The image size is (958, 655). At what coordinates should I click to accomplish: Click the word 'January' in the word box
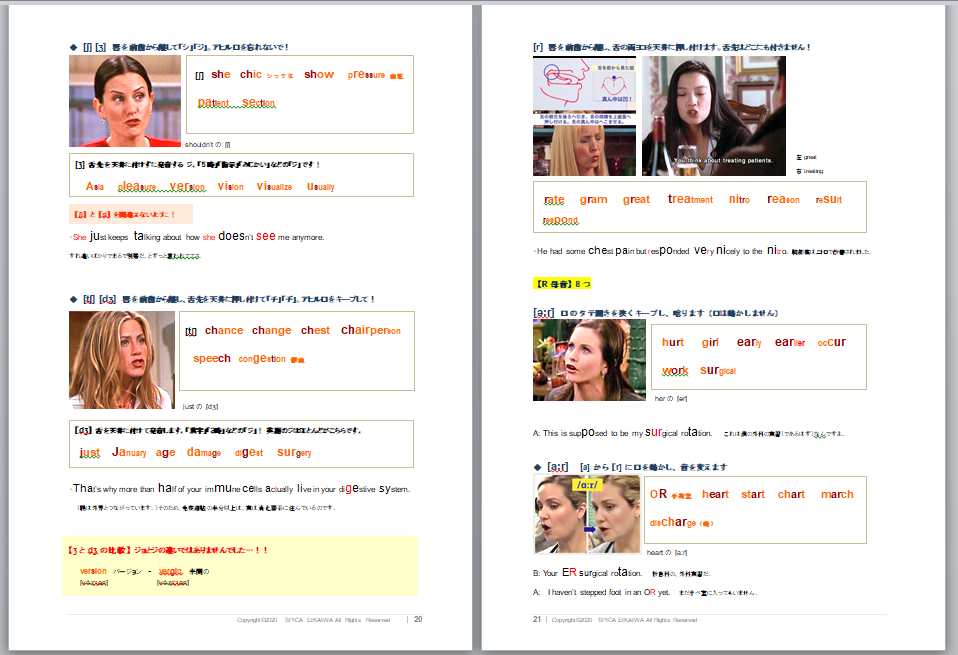click(x=129, y=452)
